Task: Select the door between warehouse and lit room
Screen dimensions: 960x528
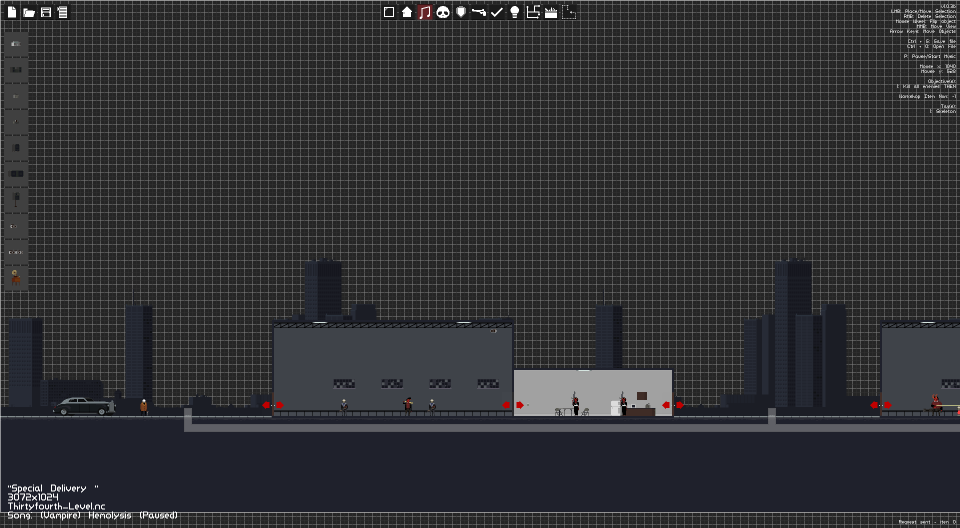Action: pos(513,405)
